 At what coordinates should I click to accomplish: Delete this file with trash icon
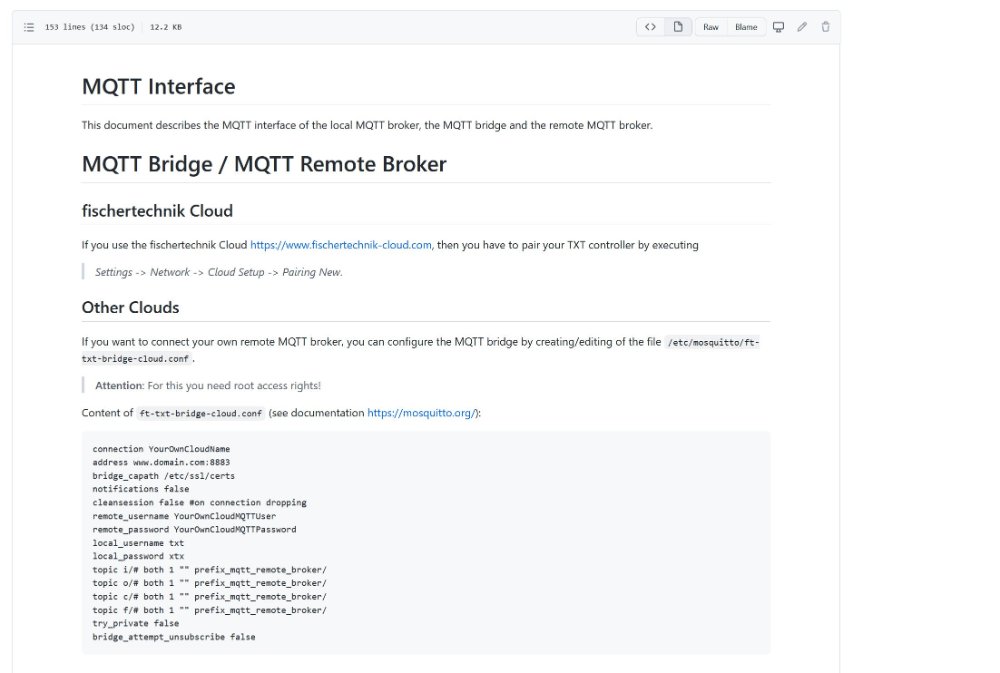click(825, 27)
